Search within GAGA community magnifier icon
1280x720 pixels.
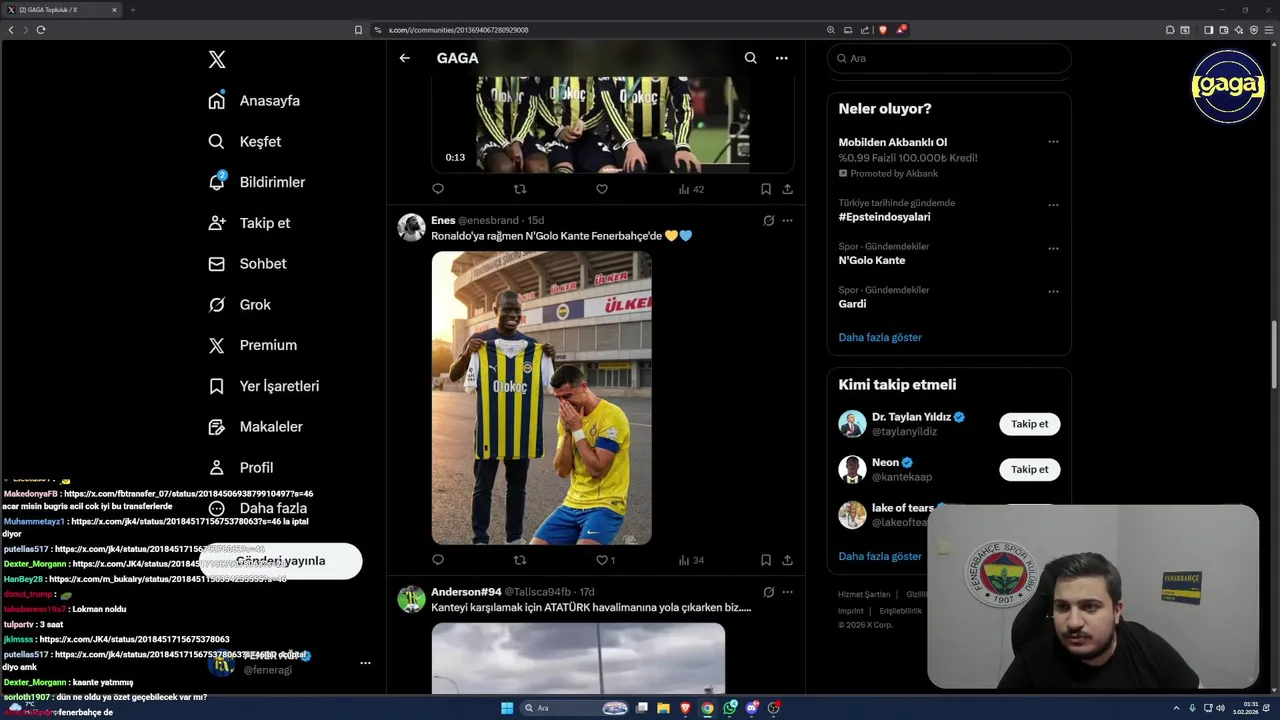tap(751, 58)
